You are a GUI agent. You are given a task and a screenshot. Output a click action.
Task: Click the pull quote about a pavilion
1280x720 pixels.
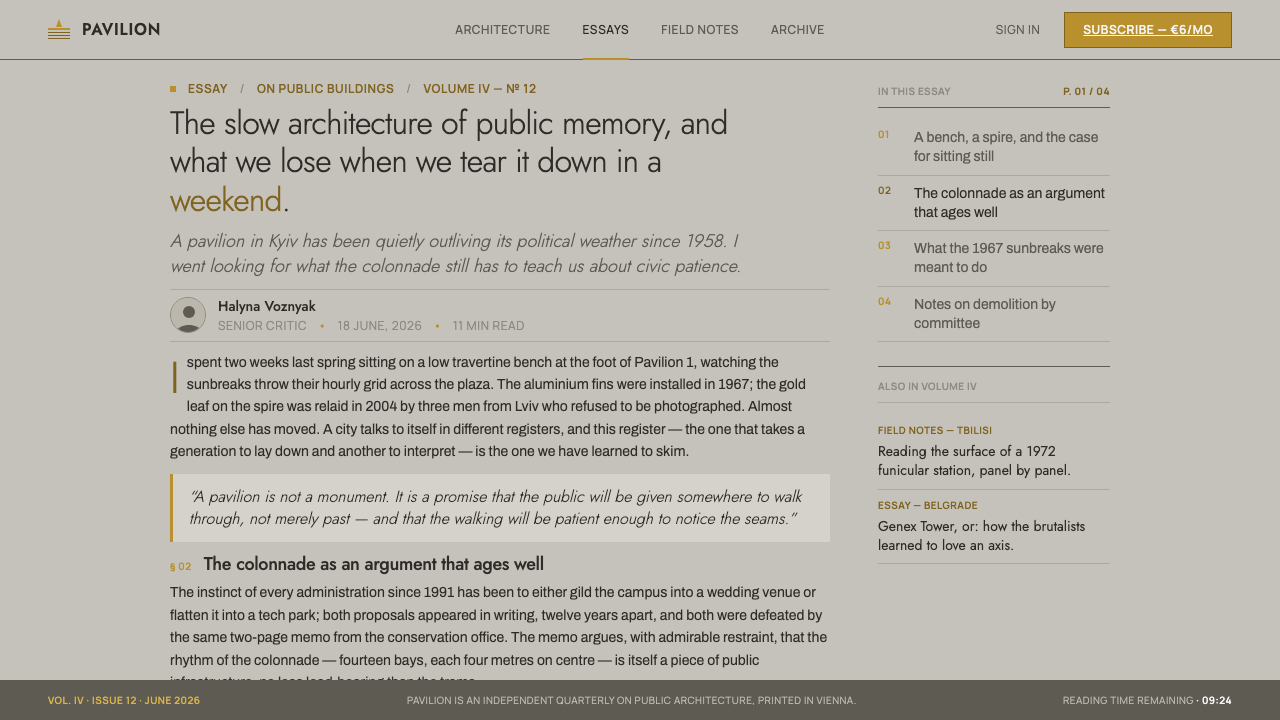(500, 508)
